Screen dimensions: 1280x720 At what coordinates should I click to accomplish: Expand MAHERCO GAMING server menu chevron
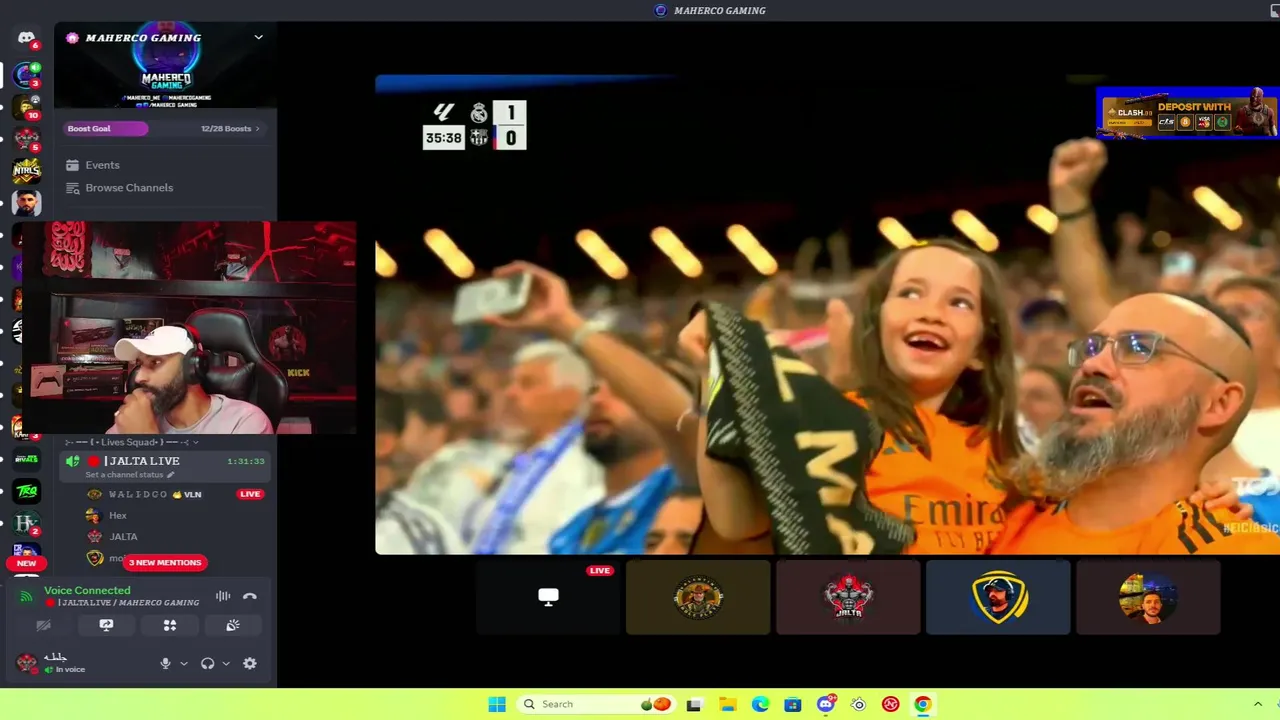pyautogui.click(x=258, y=37)
